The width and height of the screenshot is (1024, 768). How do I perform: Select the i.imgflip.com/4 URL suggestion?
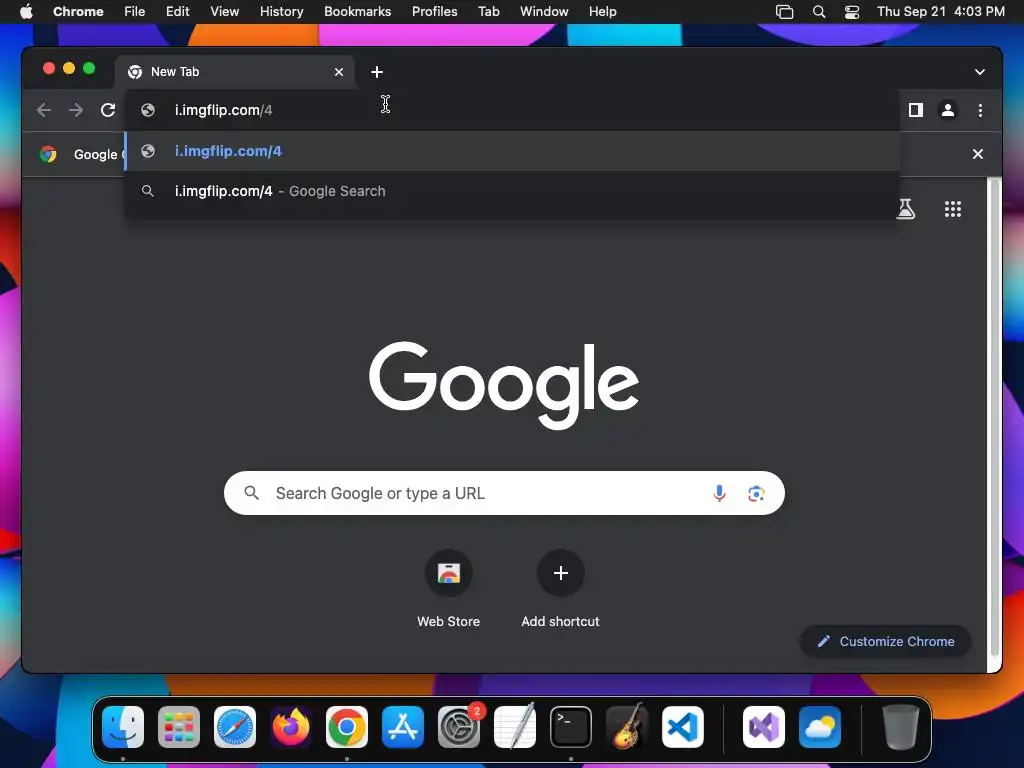coord(513,151)
